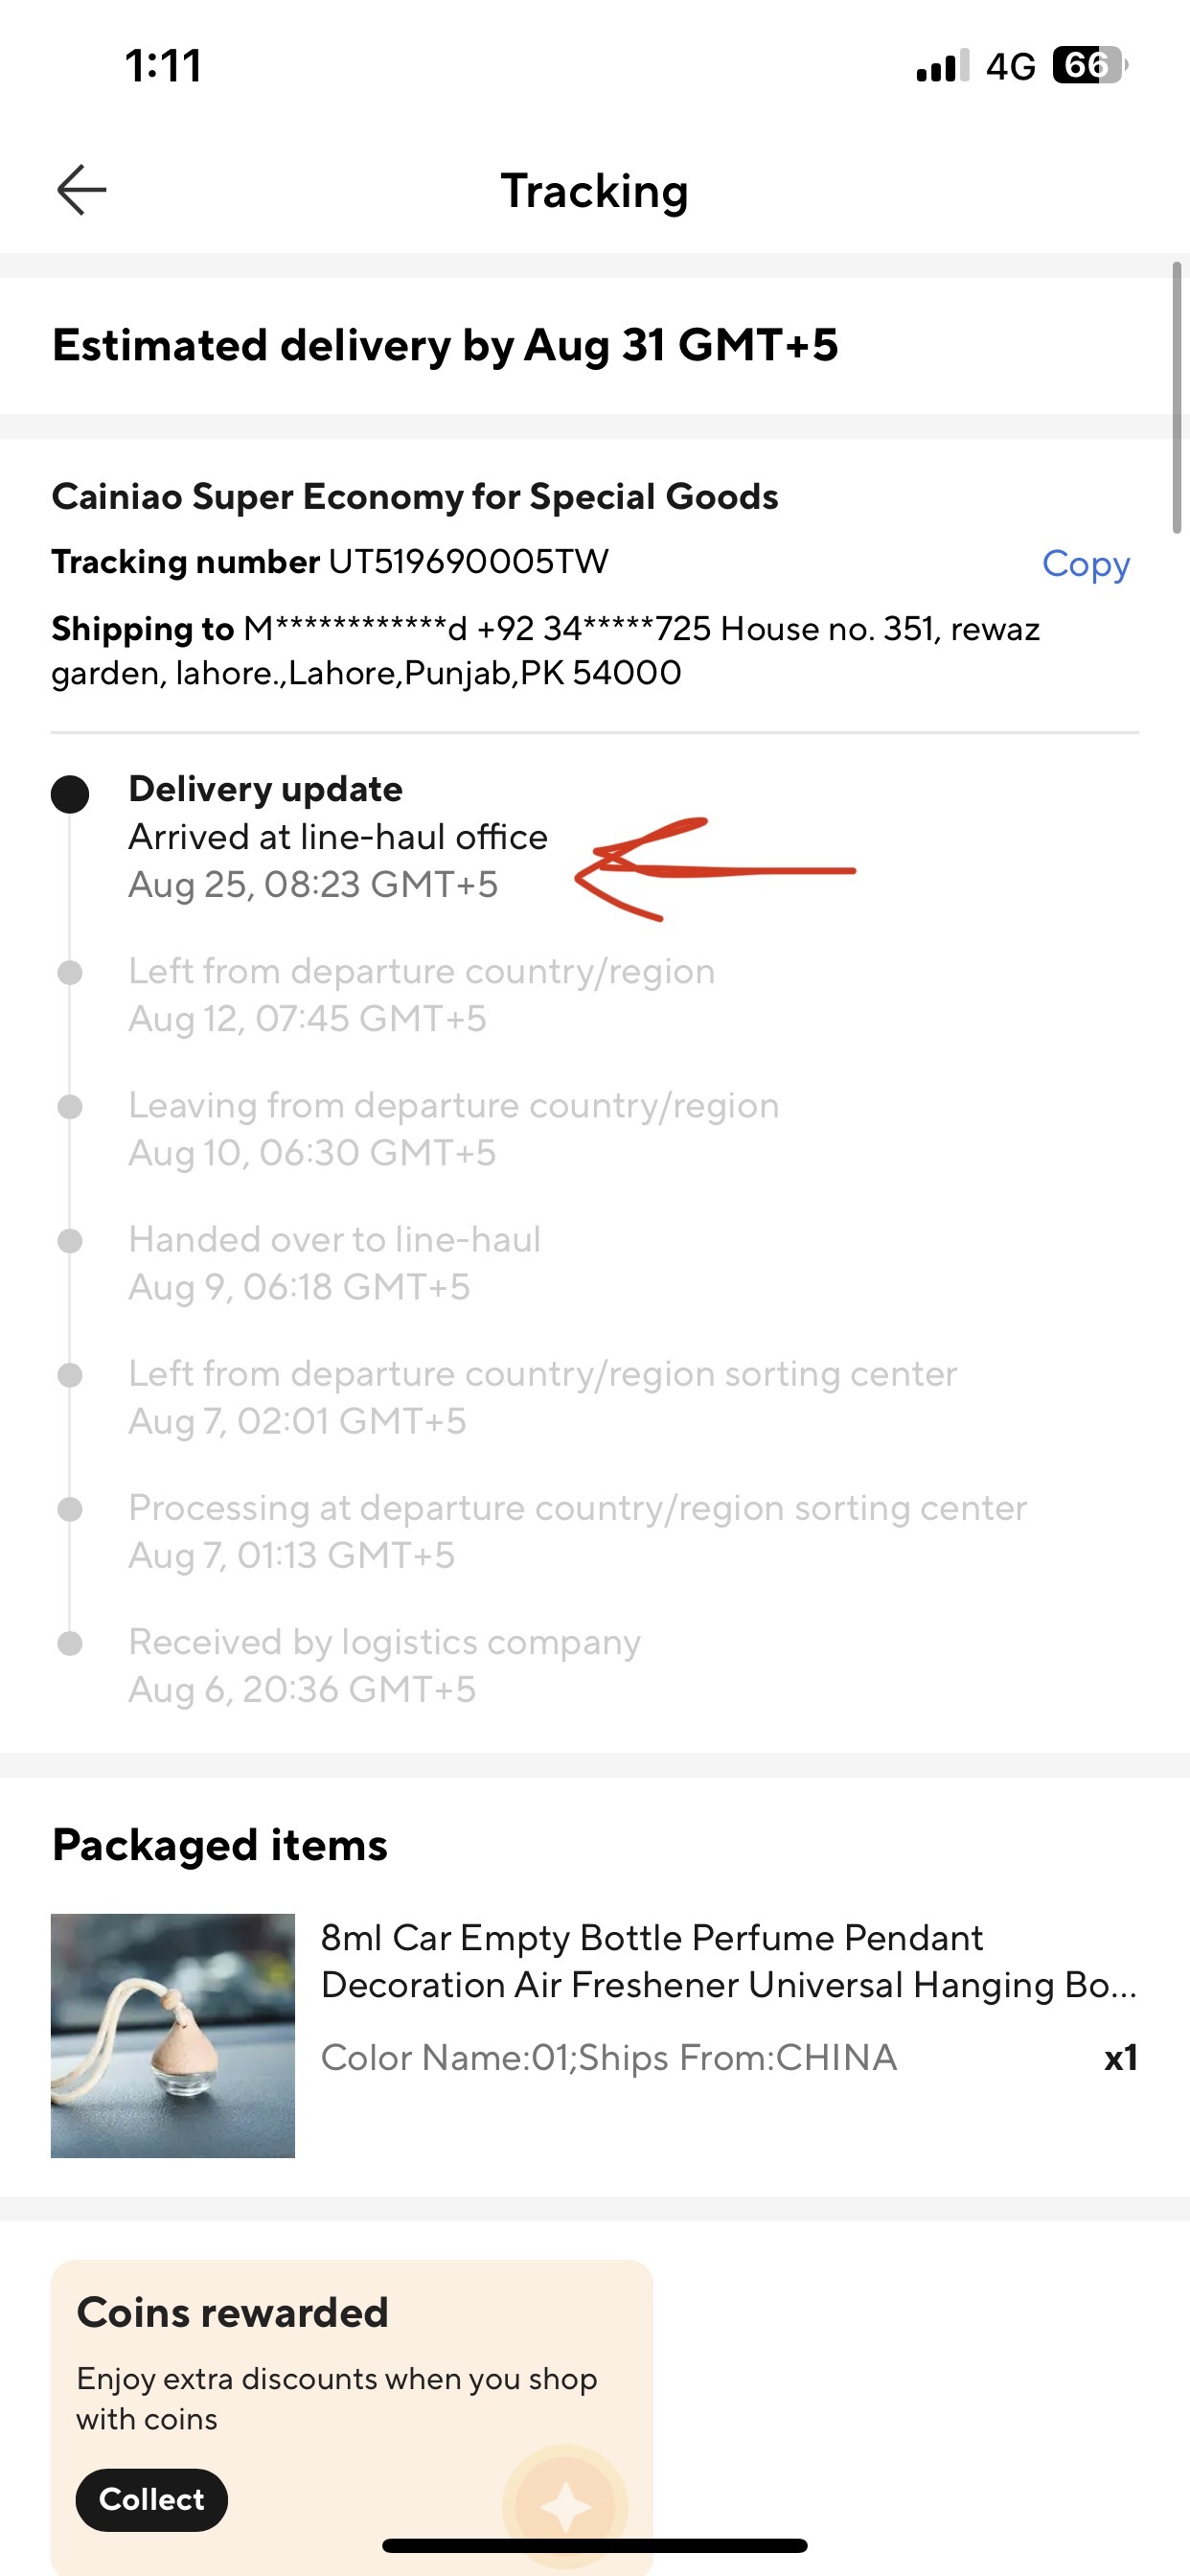Tap the coin star icon
The image size is (1190, 2576).
tap(566, 2506)
